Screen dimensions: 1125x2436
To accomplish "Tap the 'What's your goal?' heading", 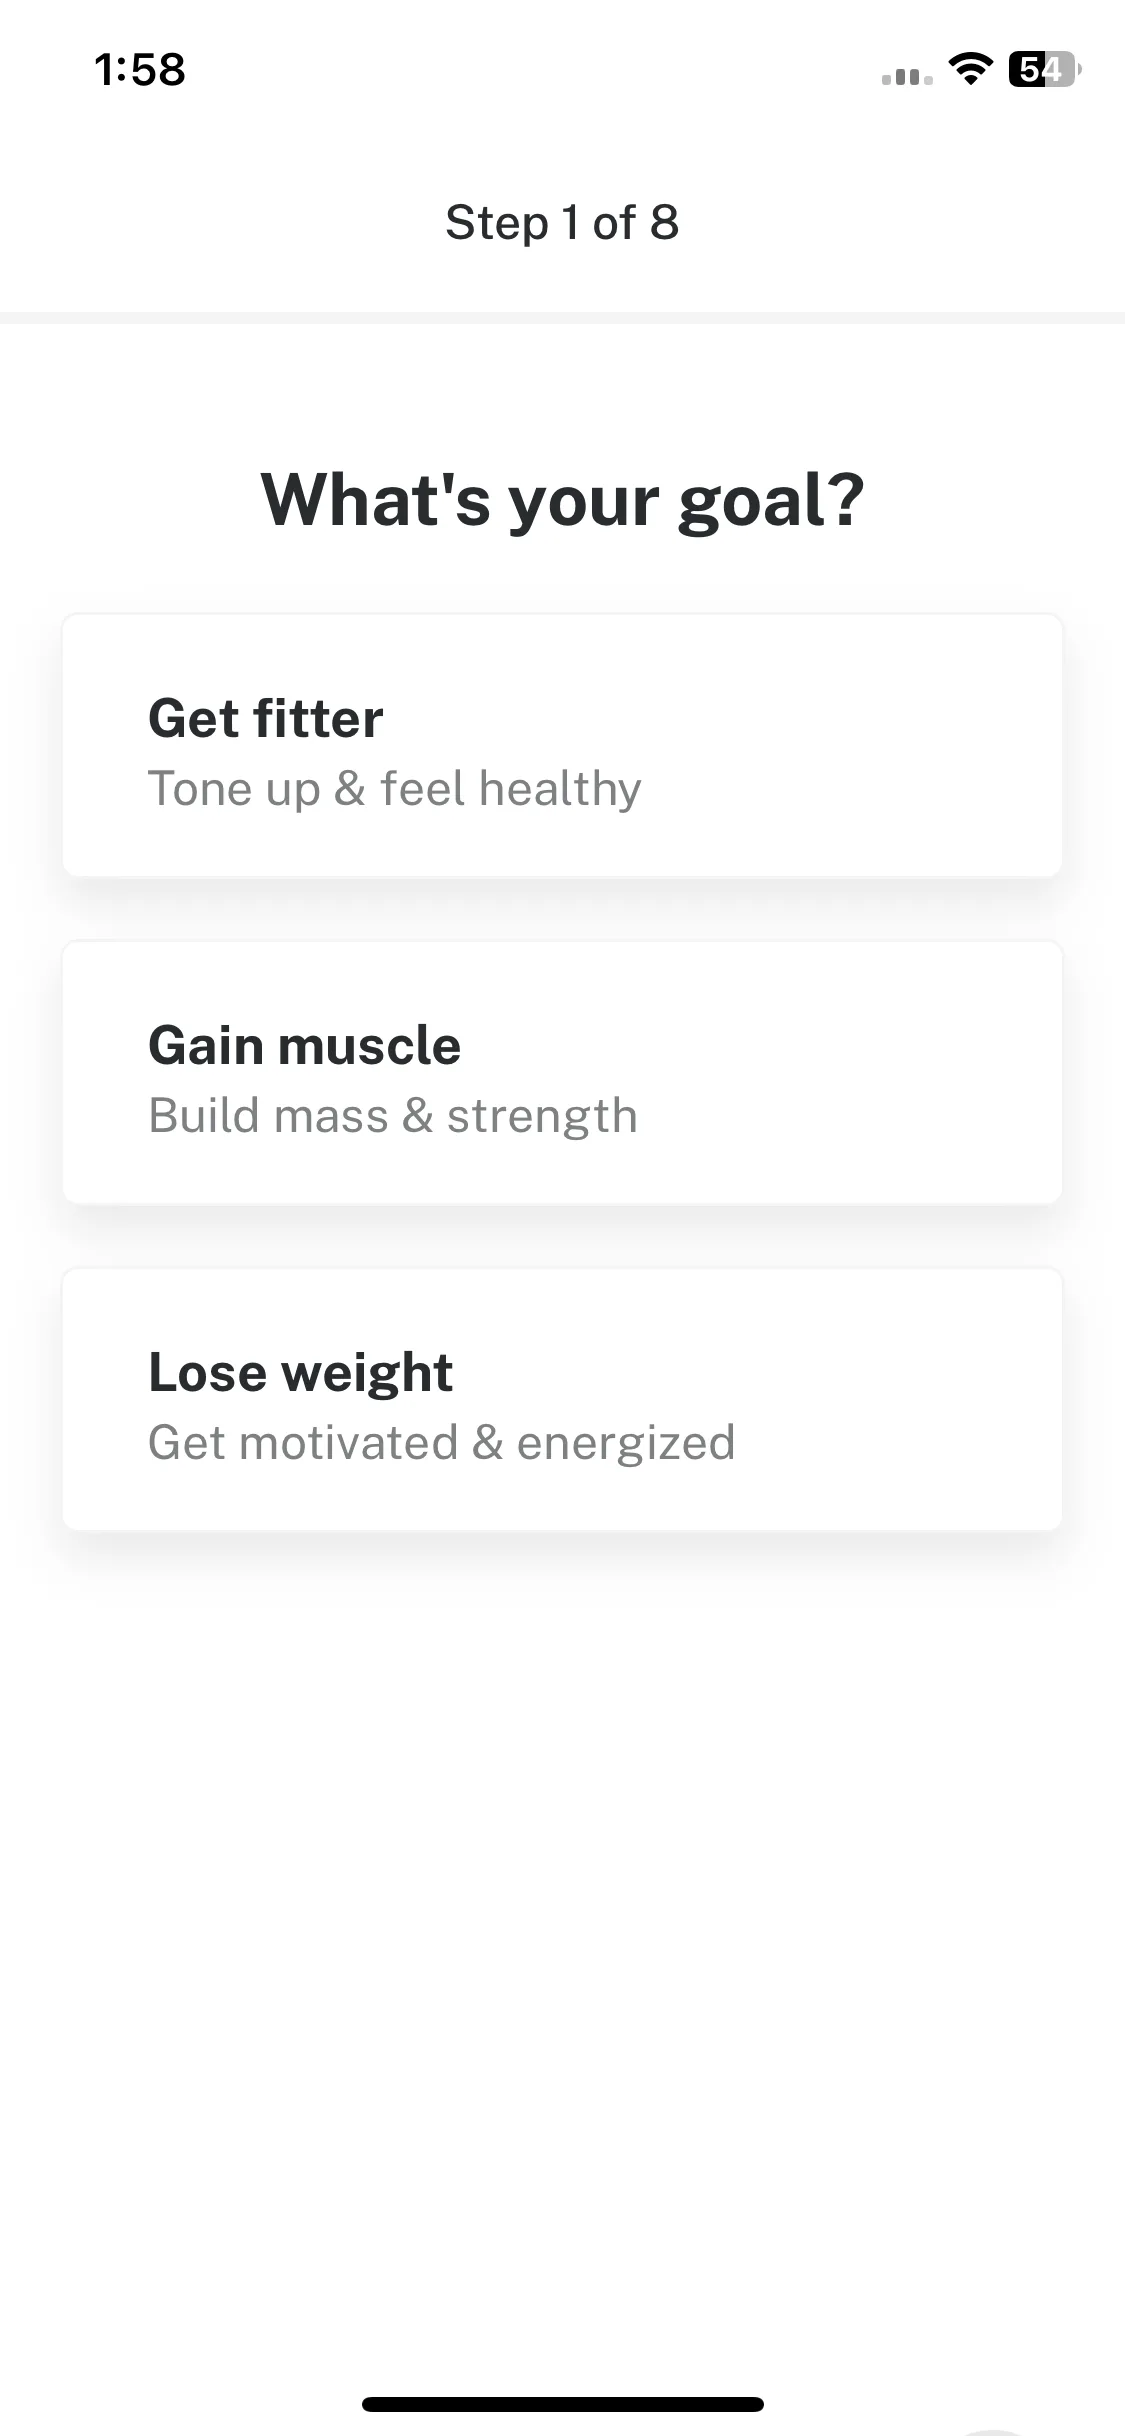I will pos(562,500).
